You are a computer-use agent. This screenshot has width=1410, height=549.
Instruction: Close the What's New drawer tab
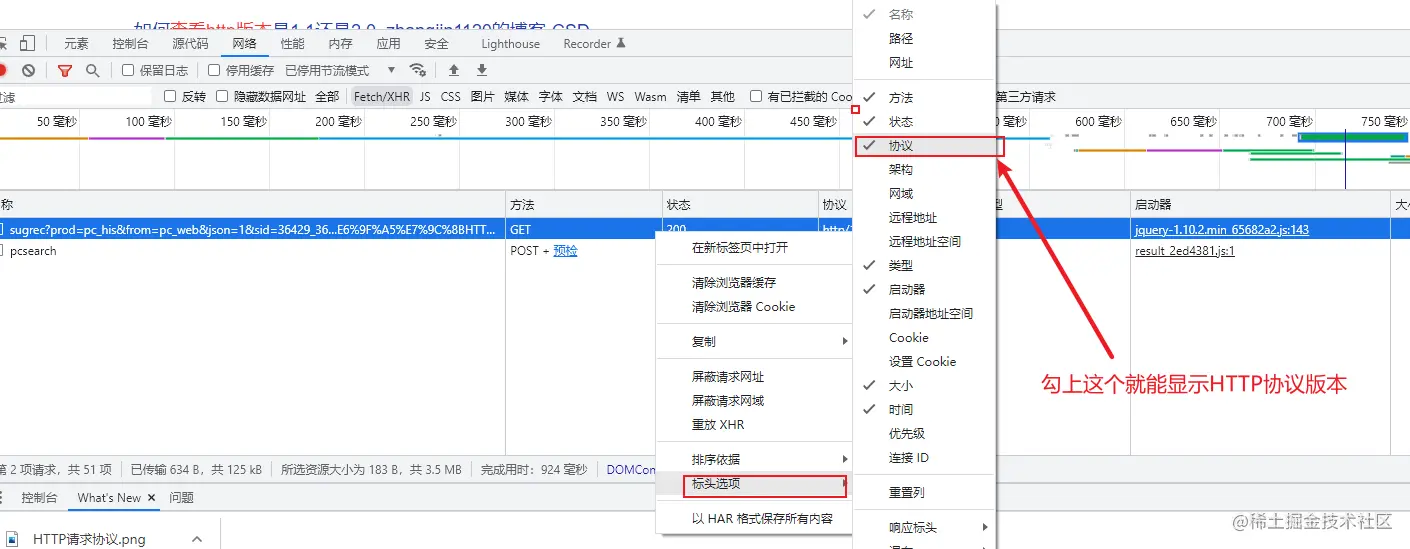(152, 497)
